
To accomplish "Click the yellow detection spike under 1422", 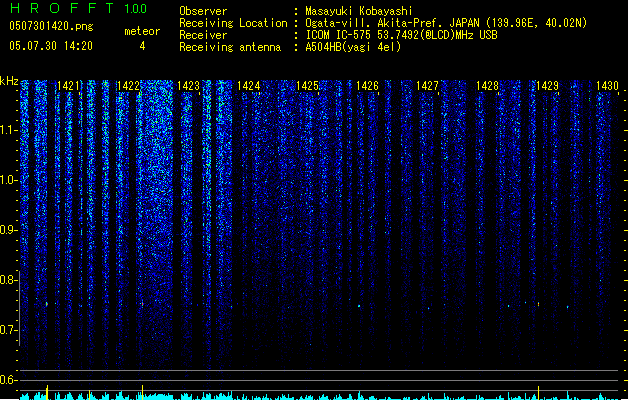I will pyautogui.click(x=142, y=392).
